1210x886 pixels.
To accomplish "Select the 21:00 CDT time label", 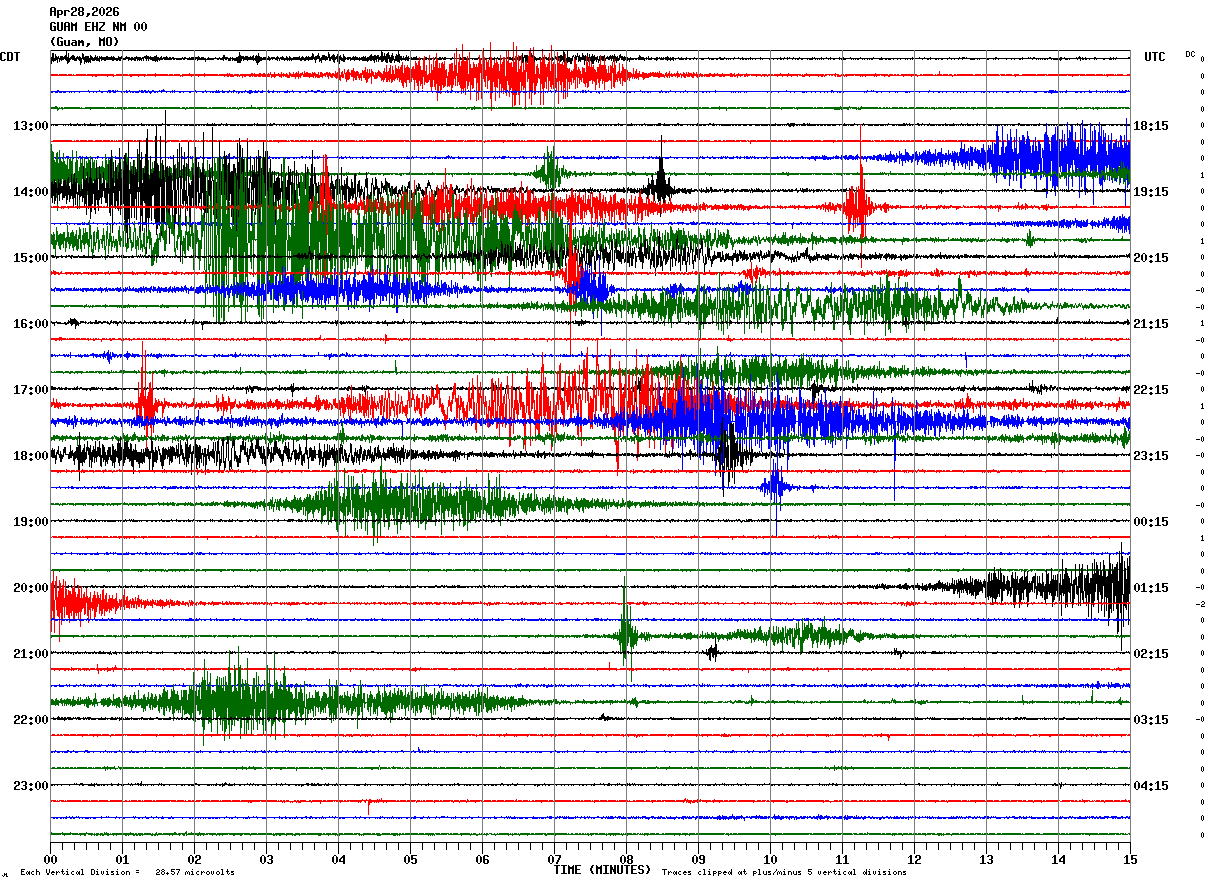I will point(31,654).
